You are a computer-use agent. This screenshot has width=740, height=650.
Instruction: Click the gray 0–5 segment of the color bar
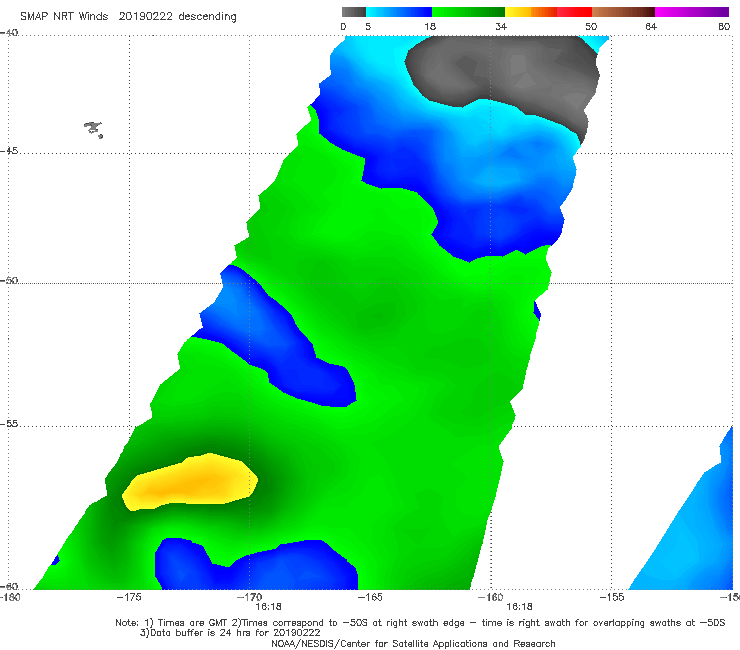354,12
